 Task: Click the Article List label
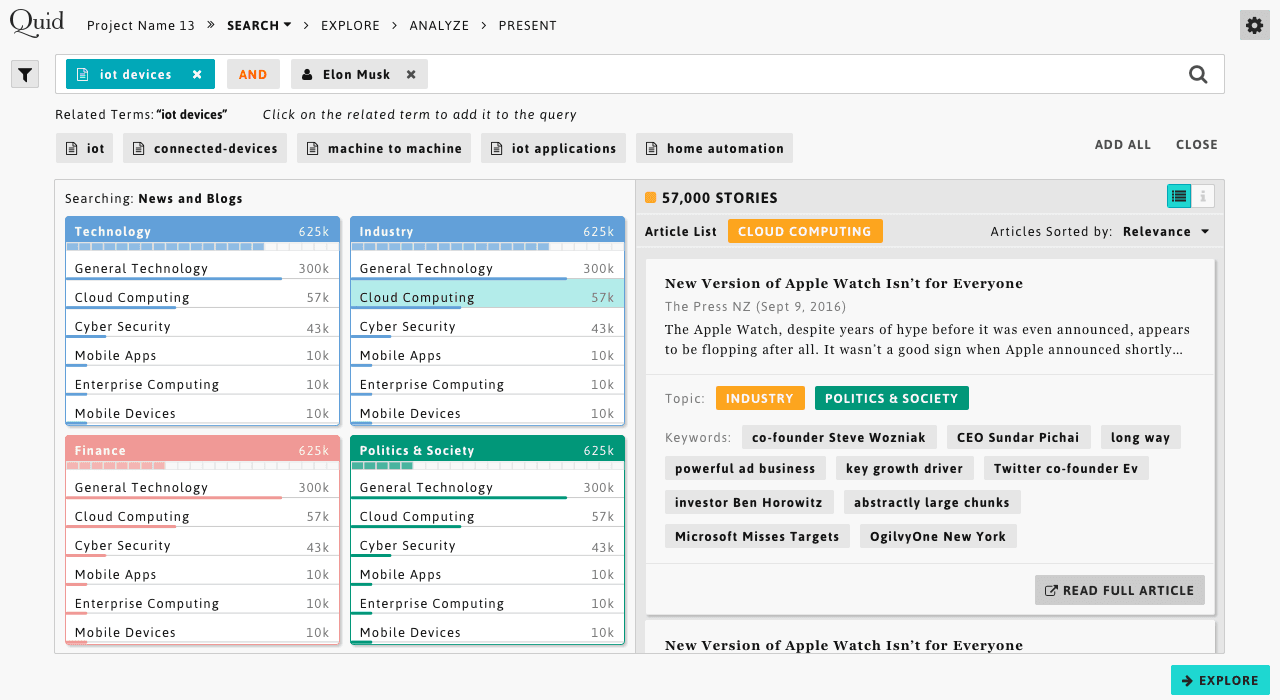(681, 231)
